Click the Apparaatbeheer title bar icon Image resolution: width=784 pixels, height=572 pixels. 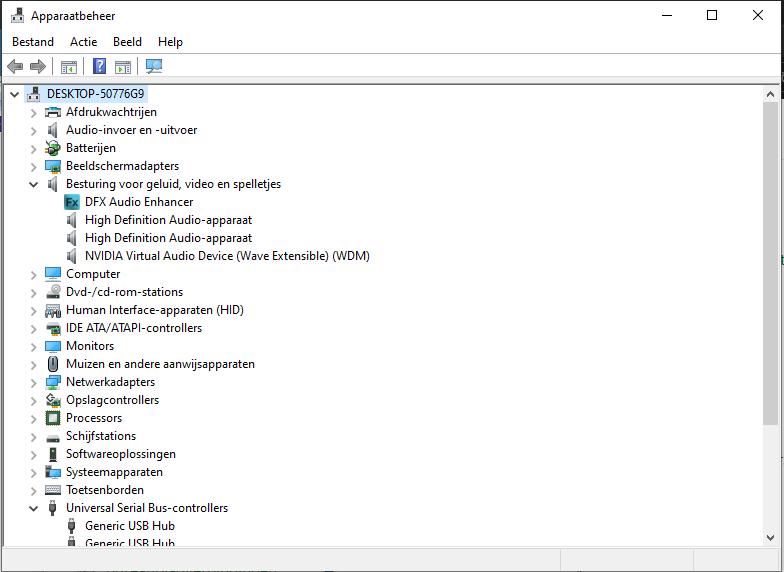tap(18, 16)
